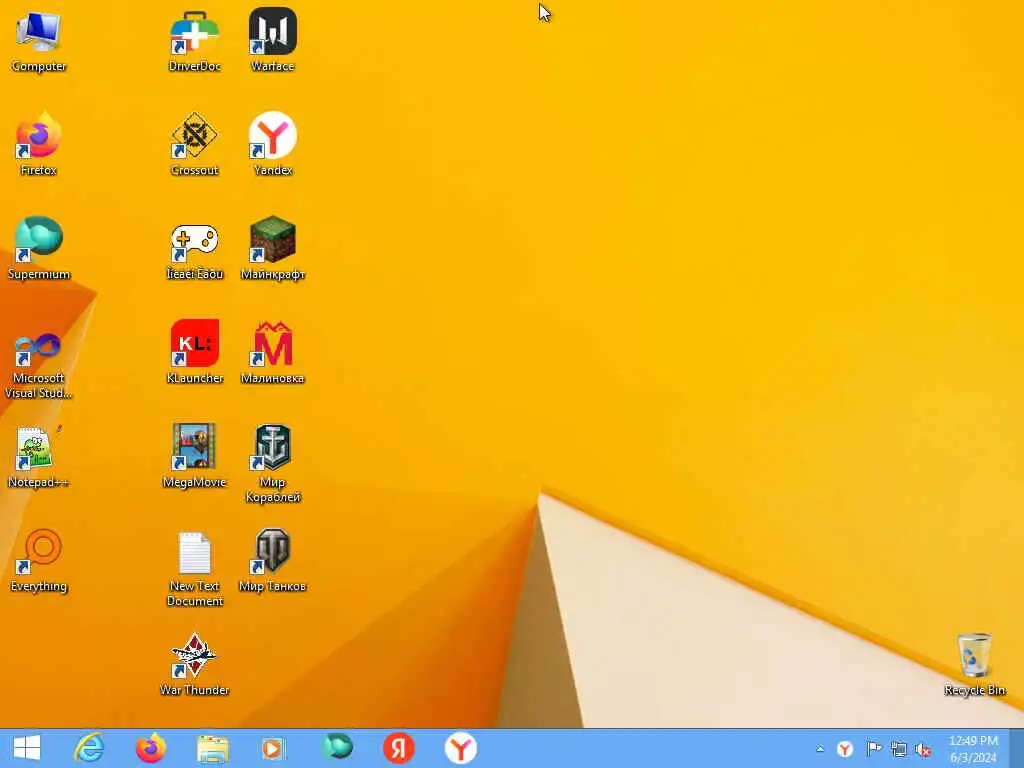Select the Малиновка shortcut icon
1024x768 pixels.
272,351
